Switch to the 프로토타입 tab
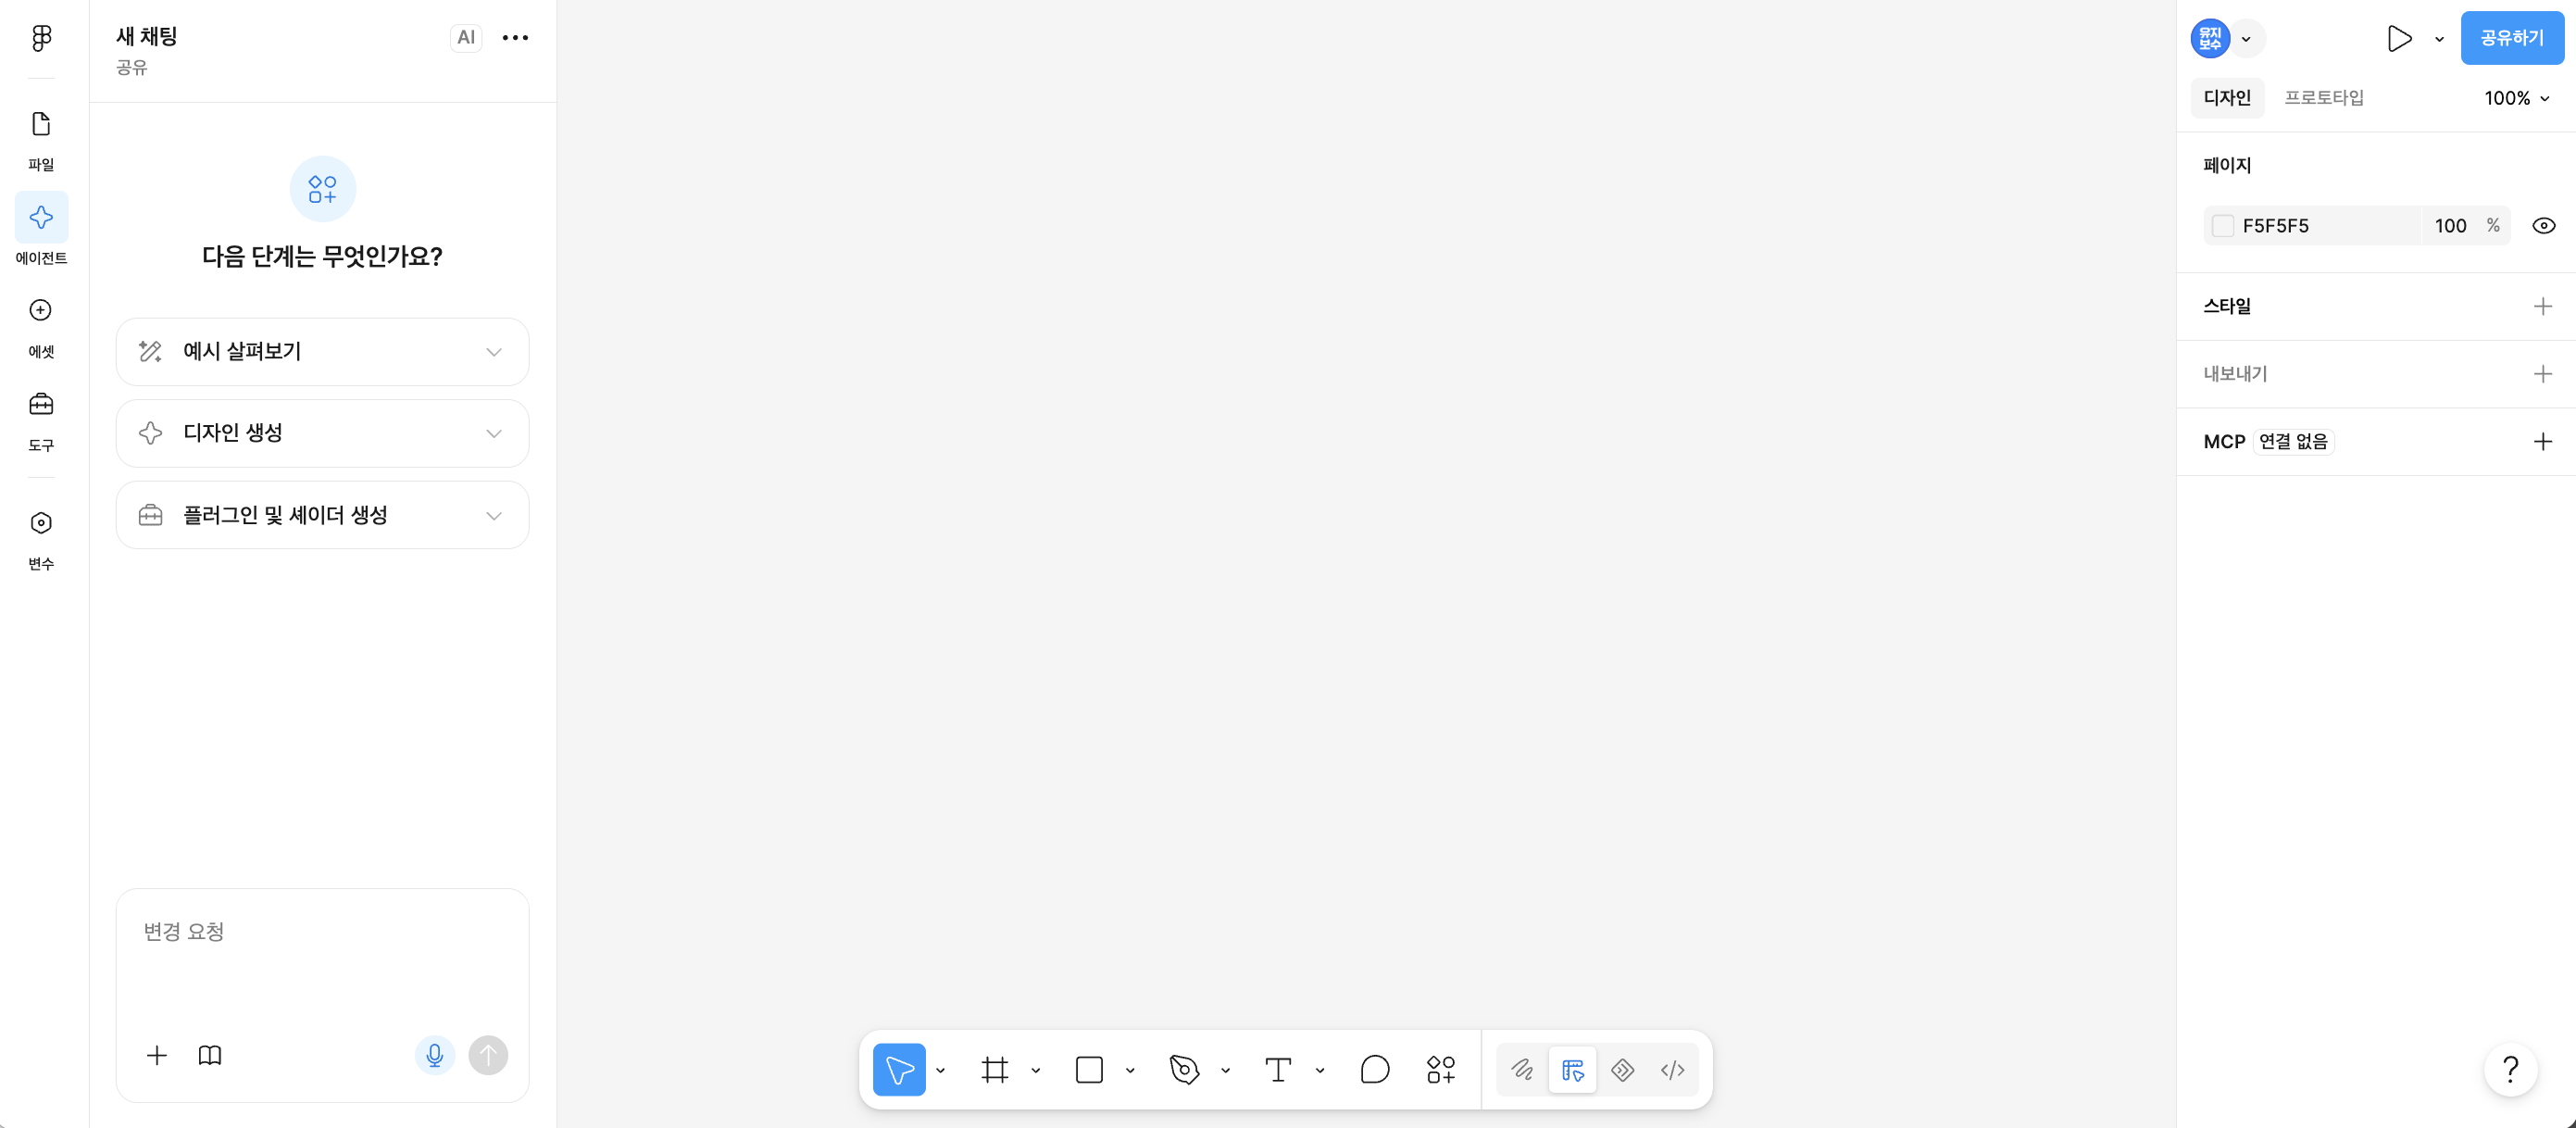Viewport: 2576px width, 1128px height. pyautogui.click(x=2324, y=98)
